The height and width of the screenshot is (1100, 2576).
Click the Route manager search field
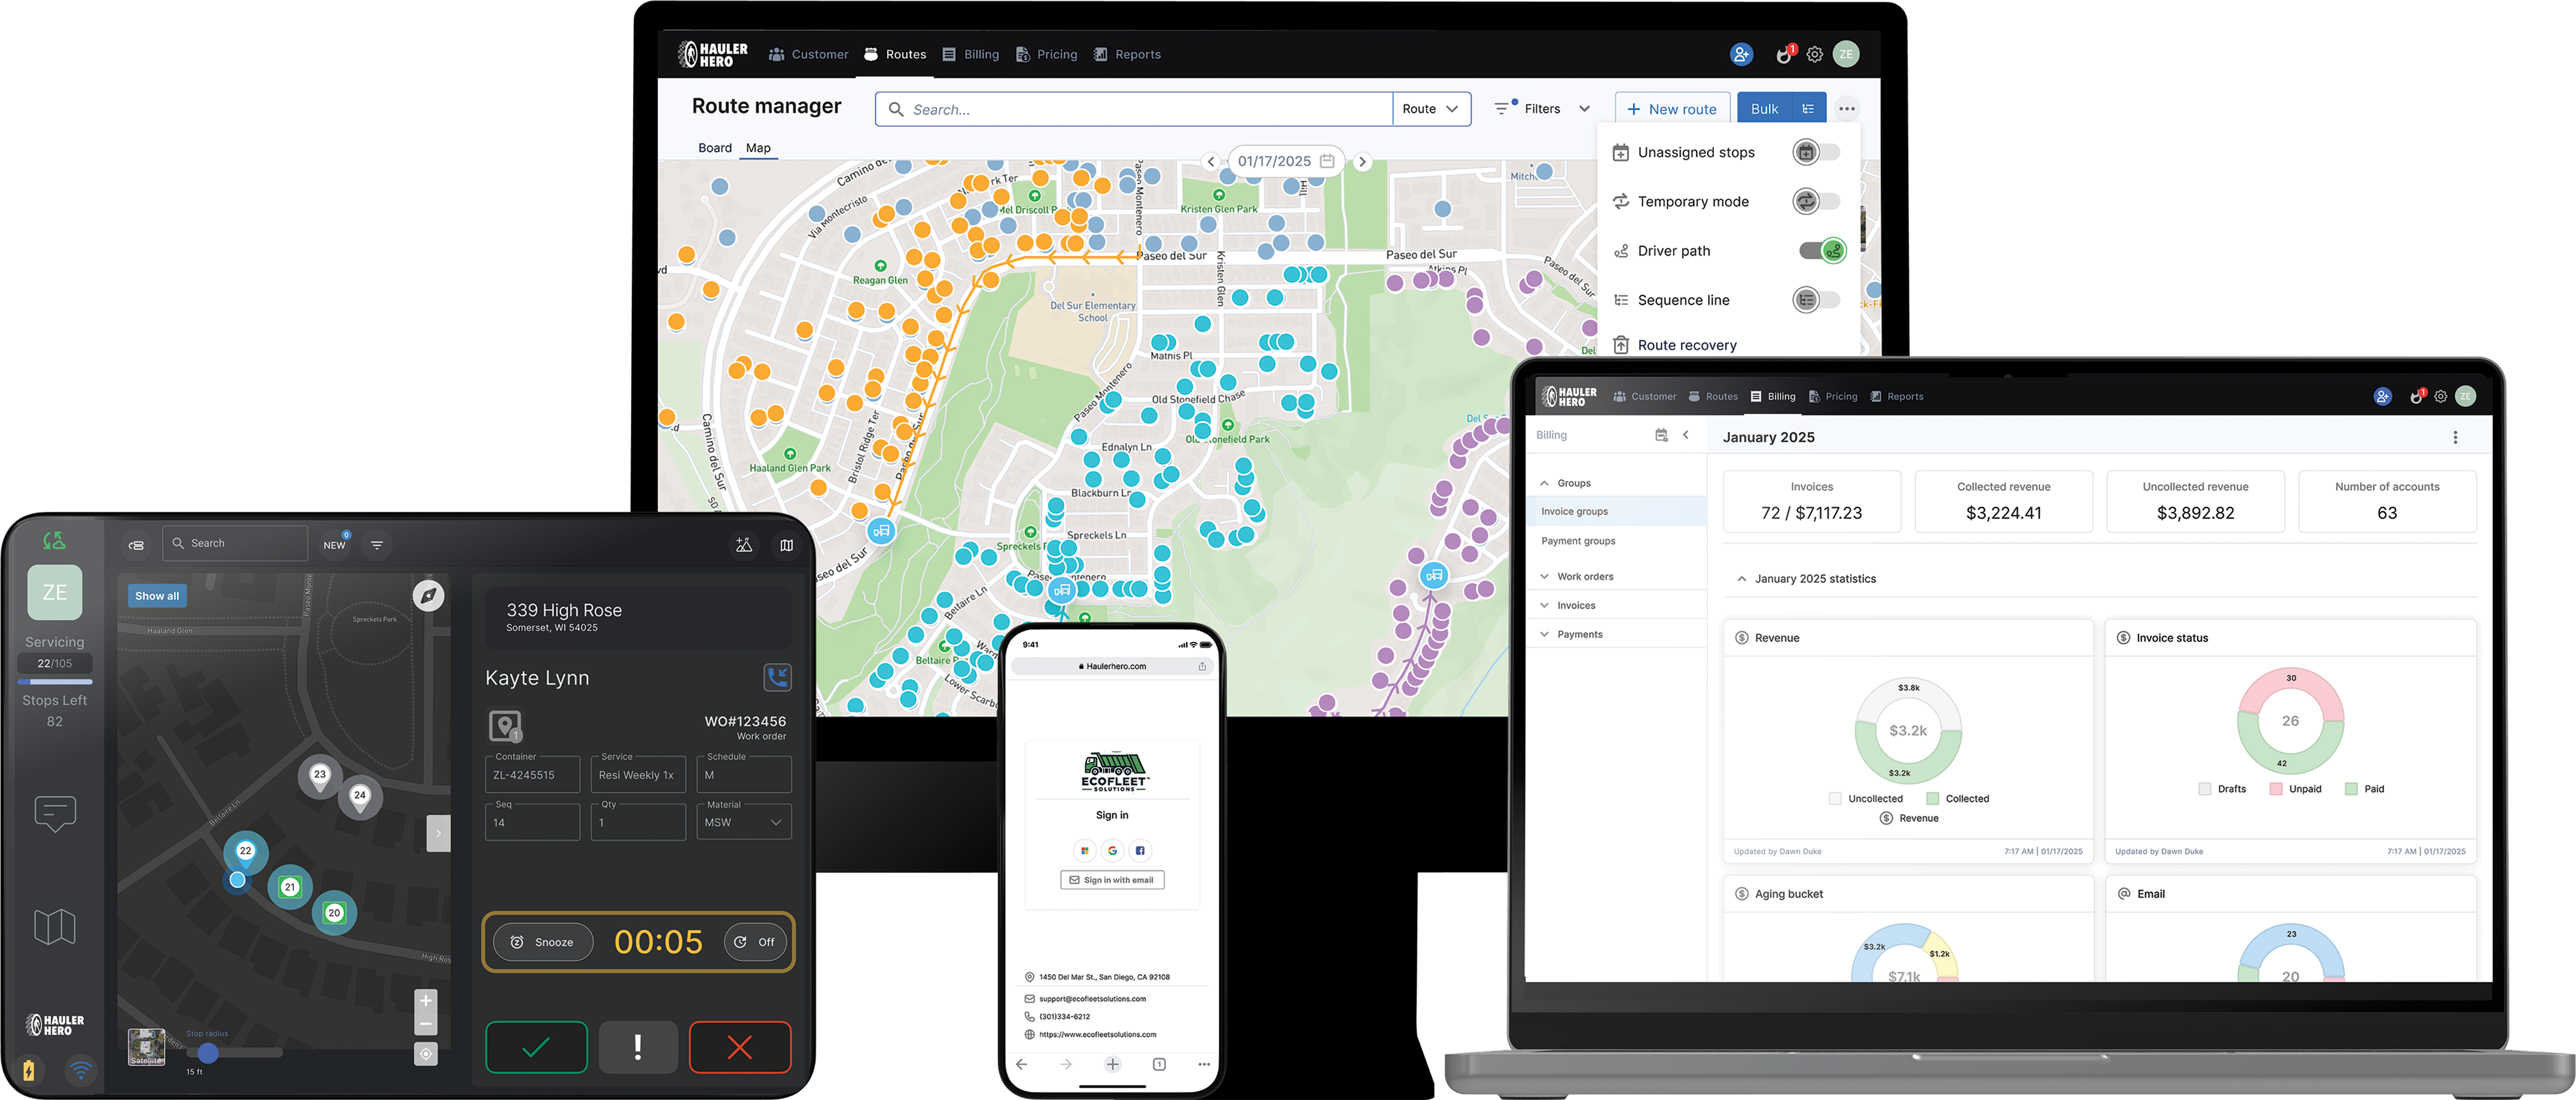[x=1134, y=109]
